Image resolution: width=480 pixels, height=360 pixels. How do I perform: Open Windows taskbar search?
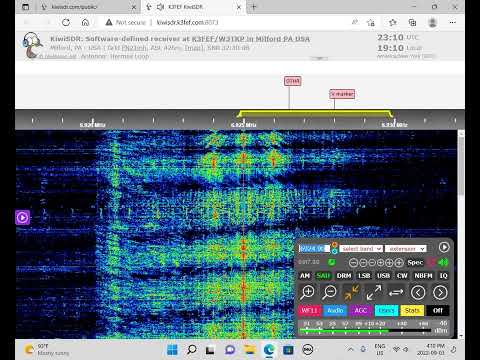coord(191,350)
